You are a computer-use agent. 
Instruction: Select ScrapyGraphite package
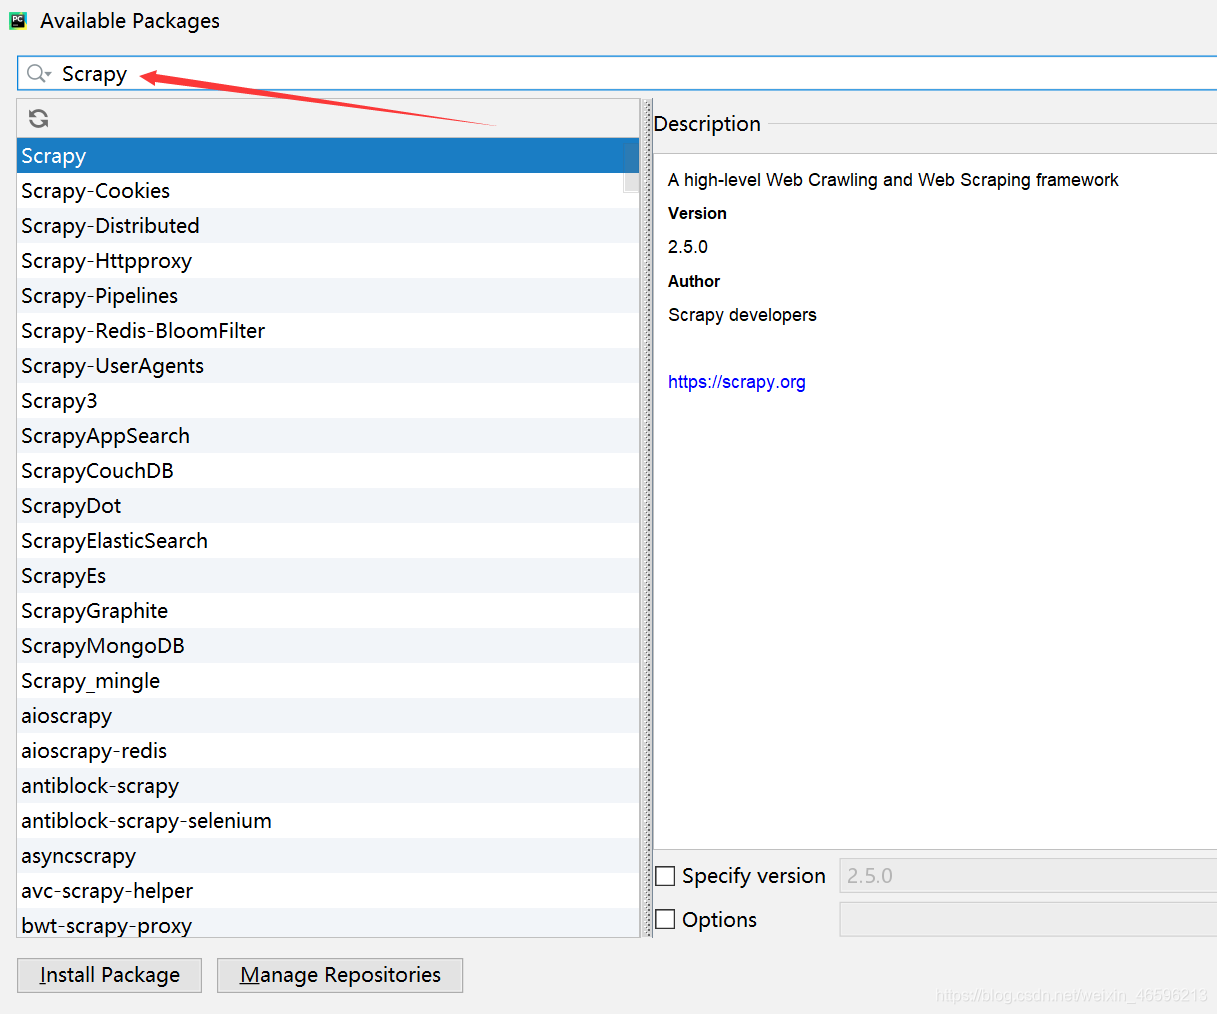coord(328,611)
